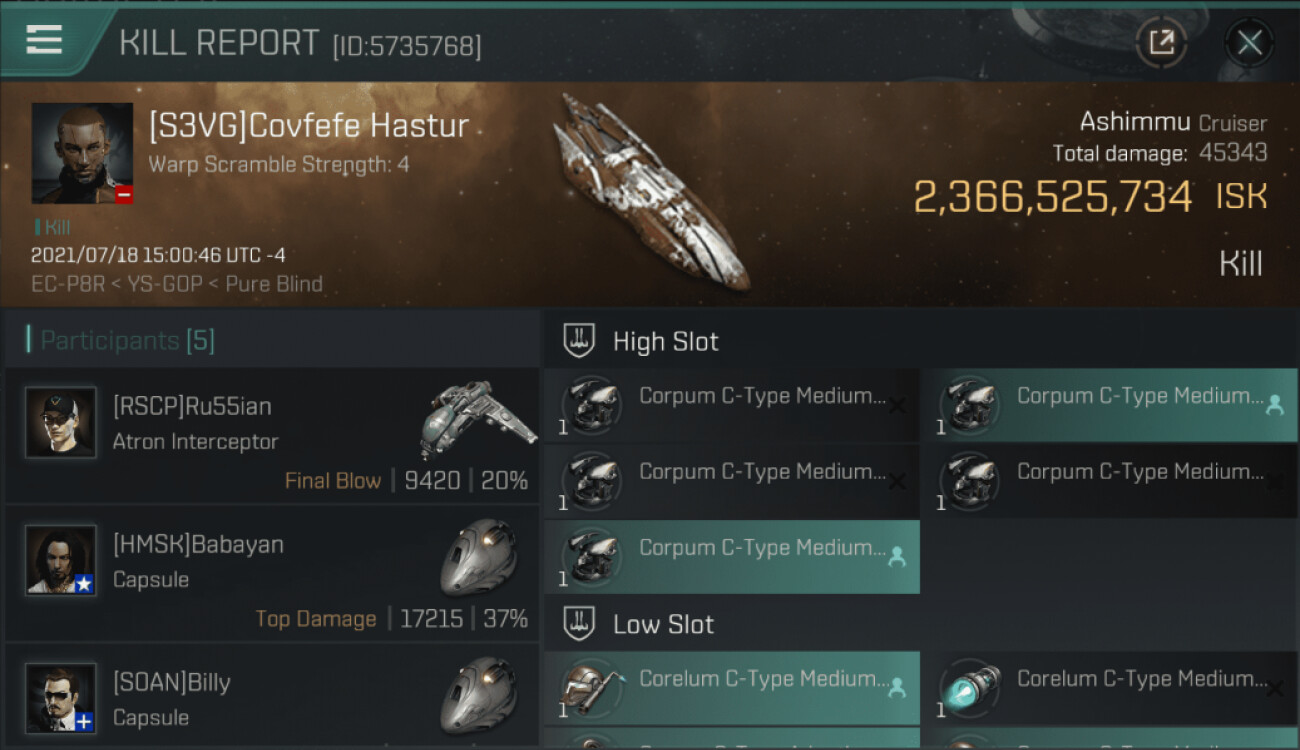The image size is (1300, 750).
Task: Click the Ashimmu ship image
Action: point(651,191)
